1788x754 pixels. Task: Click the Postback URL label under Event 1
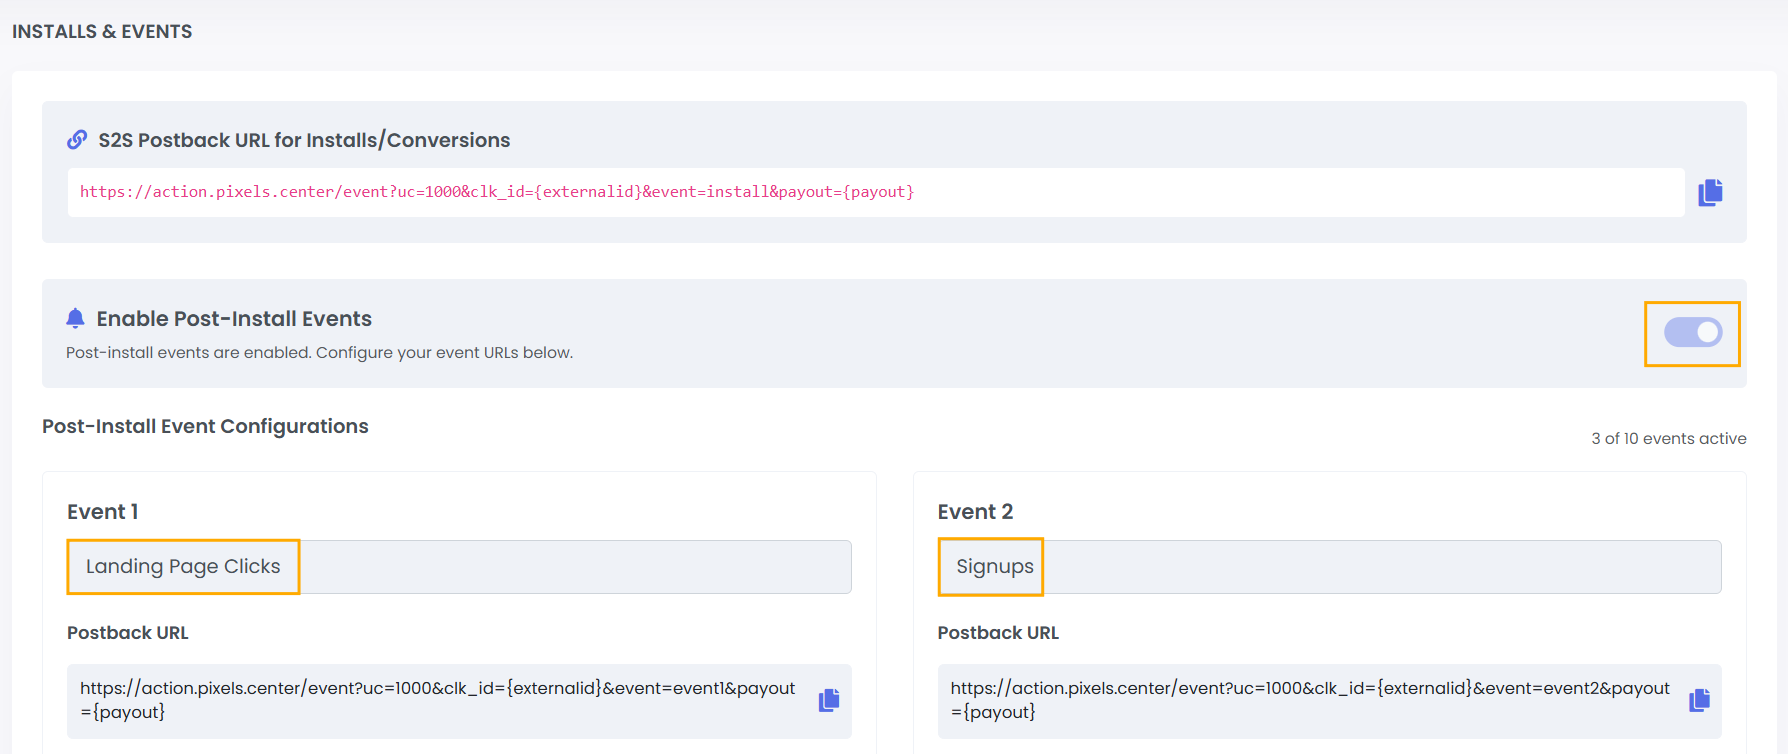pyautogui.click(x=127, y=633)
